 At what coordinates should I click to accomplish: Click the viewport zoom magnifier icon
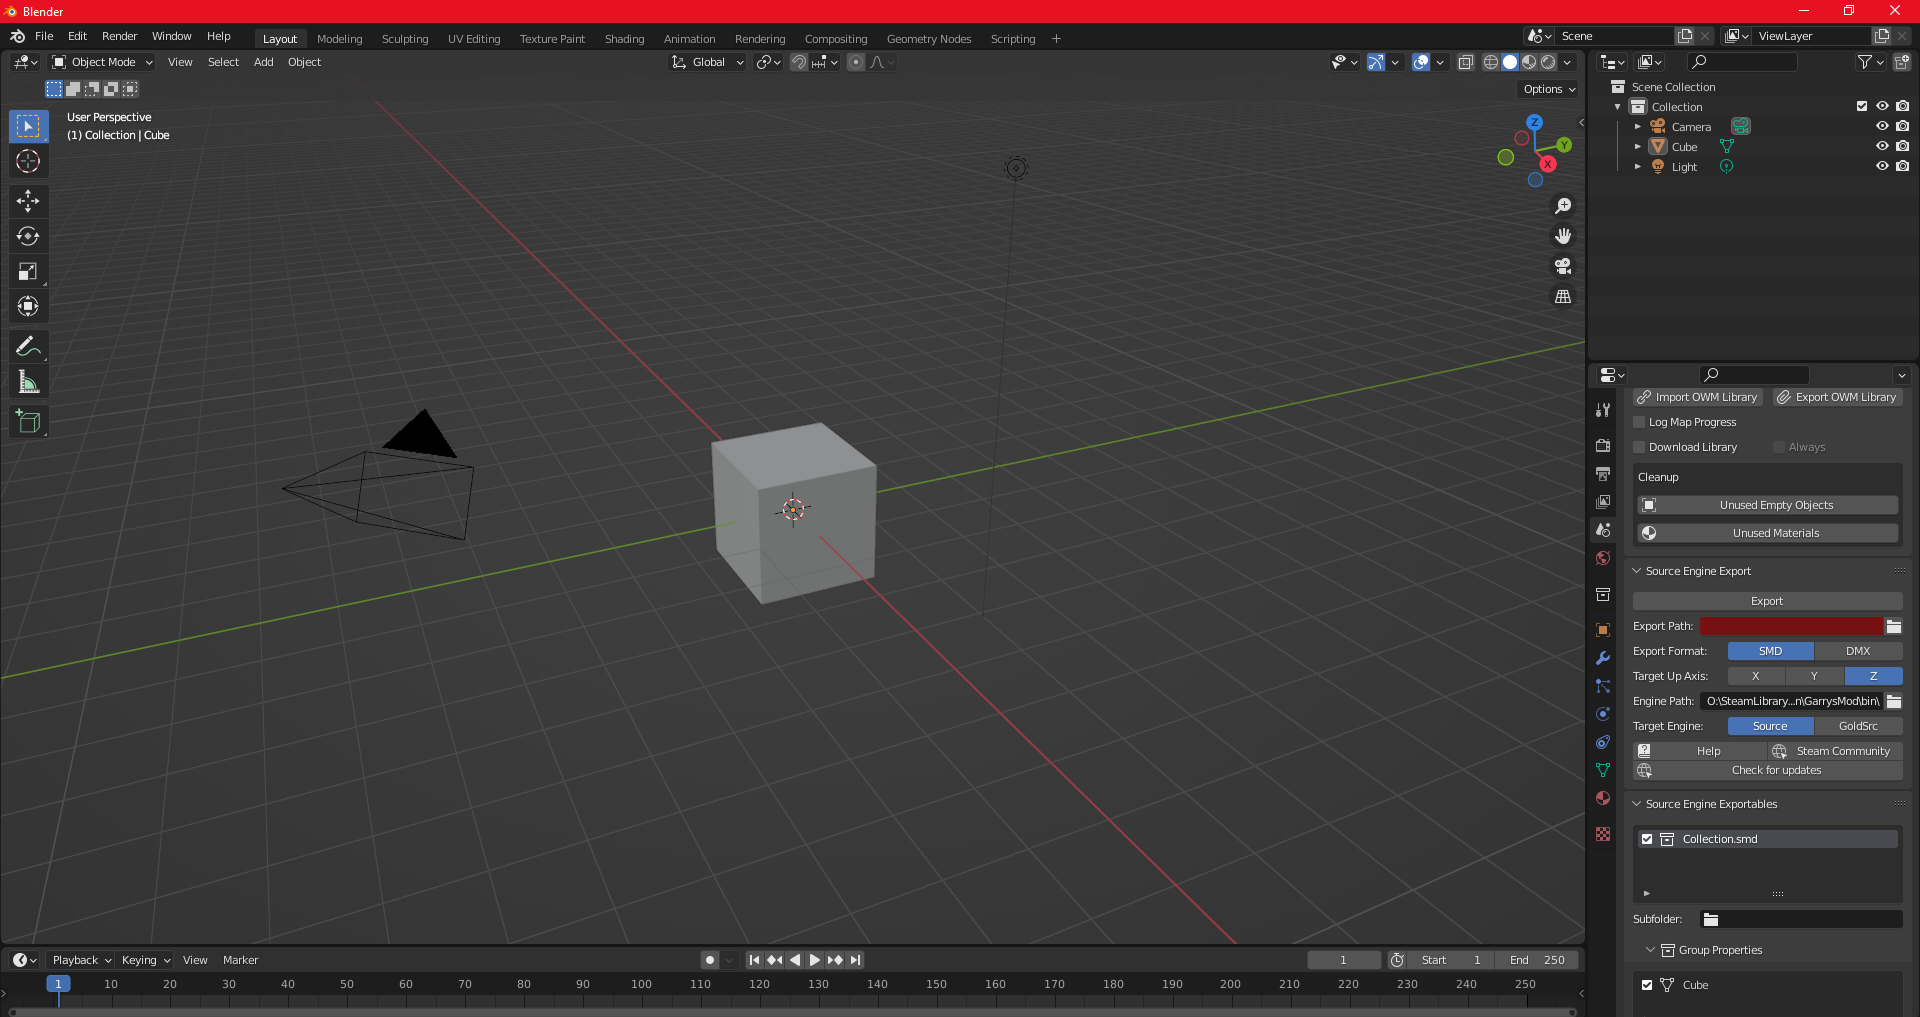click(1563, 206)
